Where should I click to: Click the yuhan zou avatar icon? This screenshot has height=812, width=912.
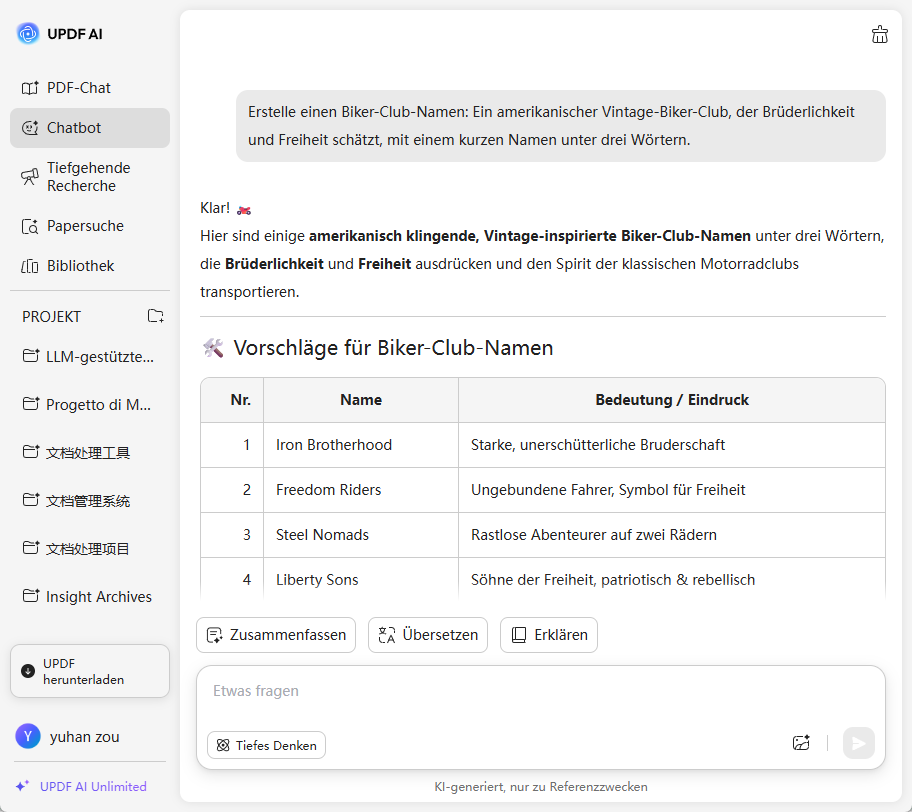click(28, 737)
